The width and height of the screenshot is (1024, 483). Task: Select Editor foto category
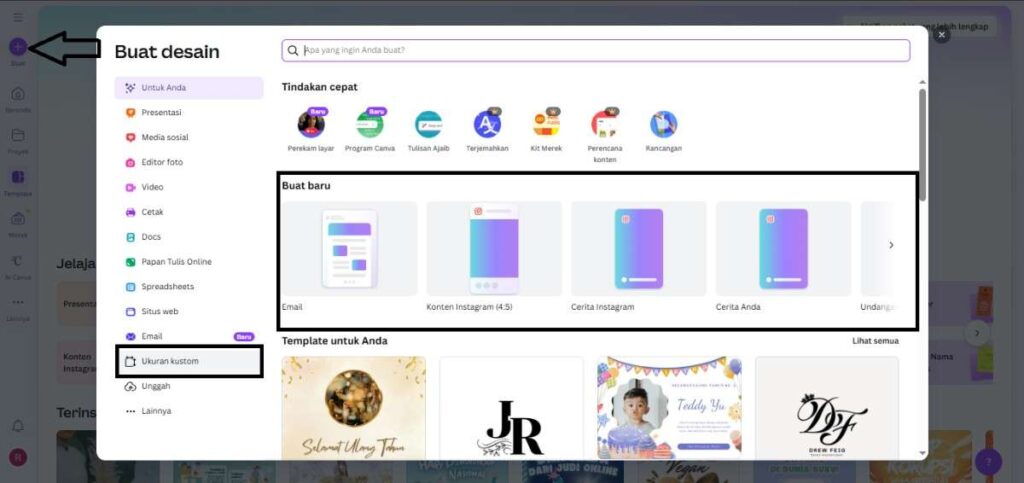point(189,162)
